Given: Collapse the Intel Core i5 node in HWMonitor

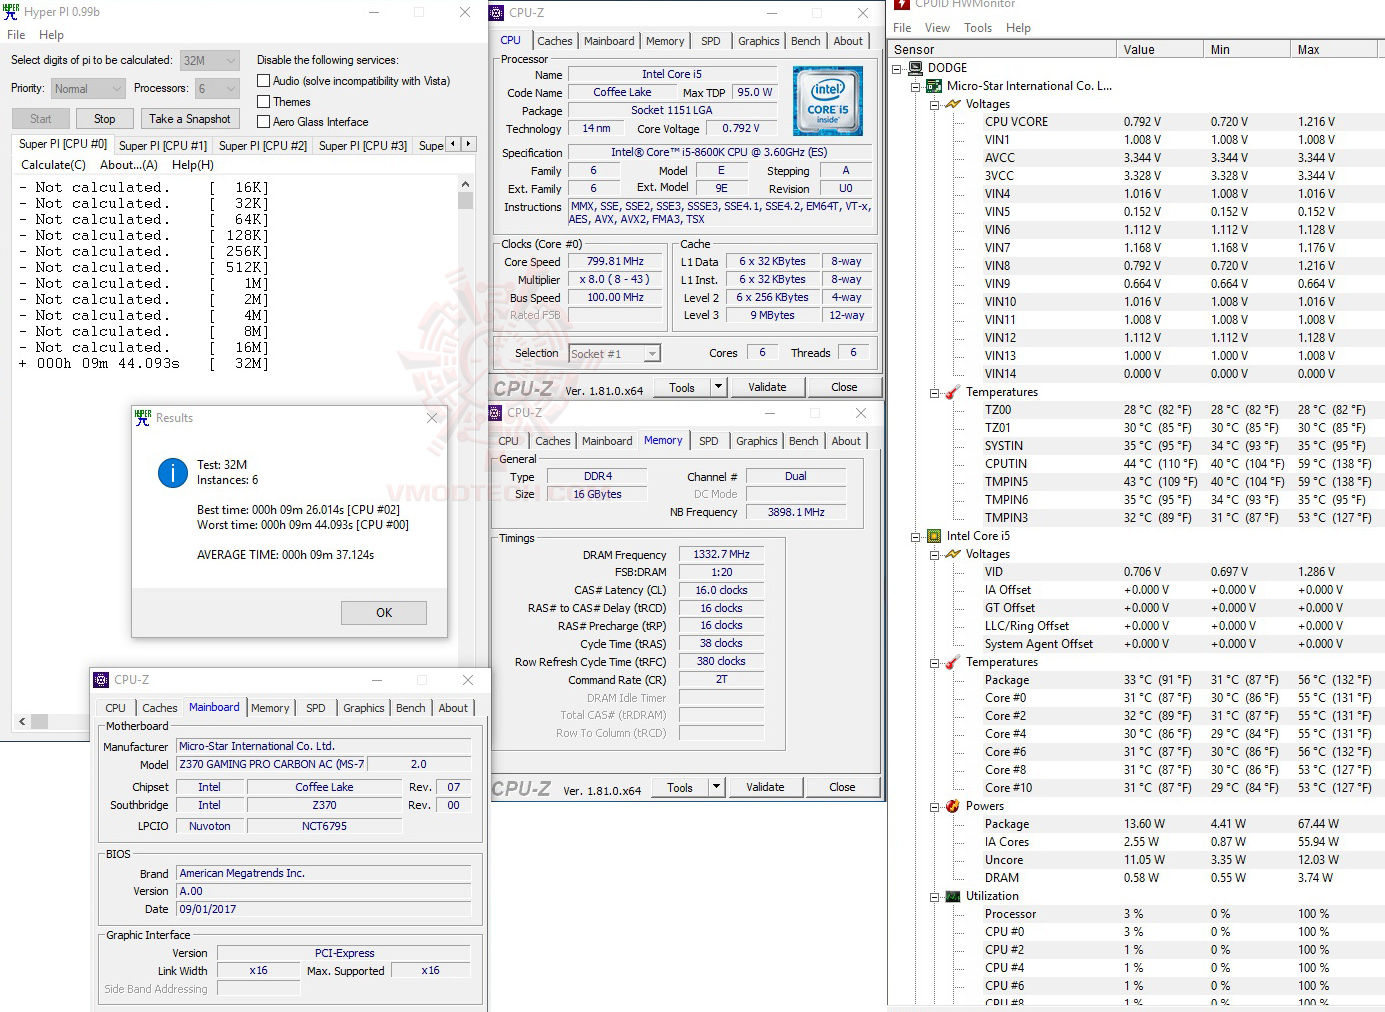Looking at the screenshot, I should 916,536.
